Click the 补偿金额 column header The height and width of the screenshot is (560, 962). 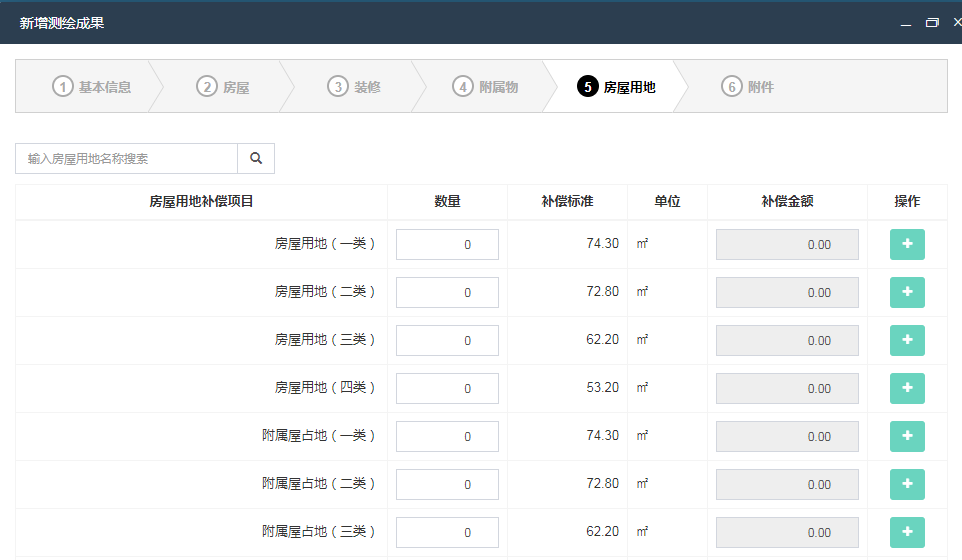coord(787,201)
